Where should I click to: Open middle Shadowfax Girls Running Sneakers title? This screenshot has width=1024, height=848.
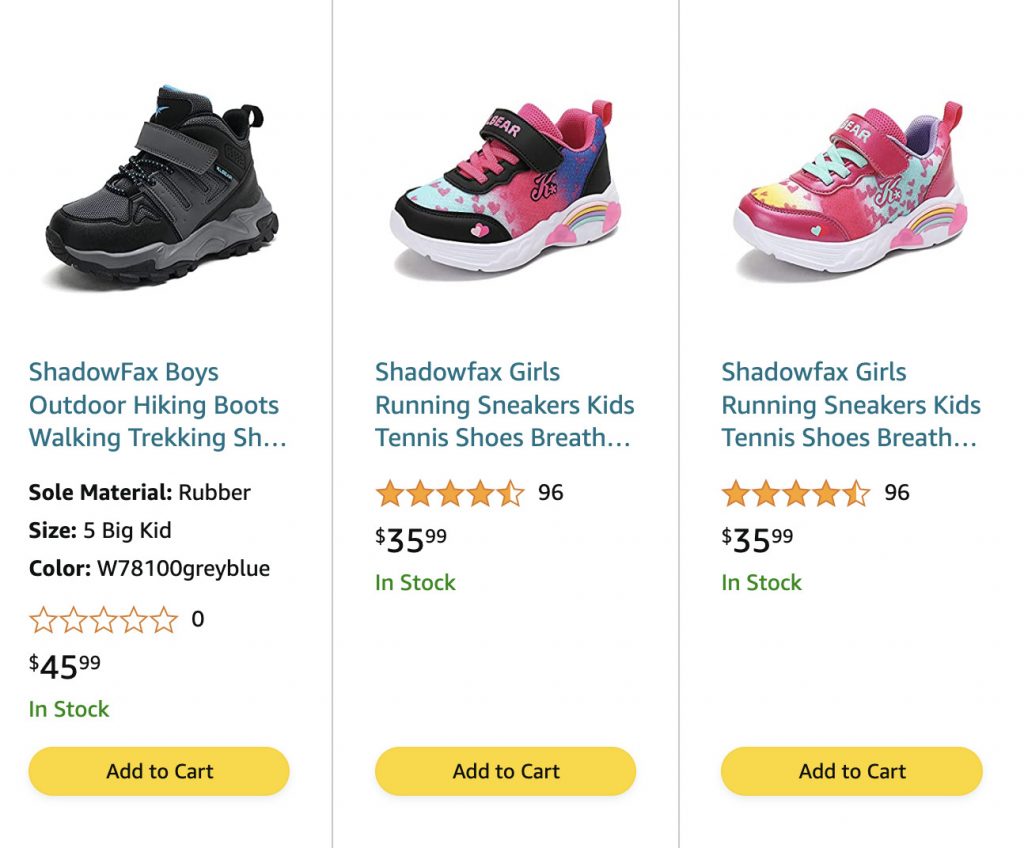pyautogui.click(x=504, y=405)
